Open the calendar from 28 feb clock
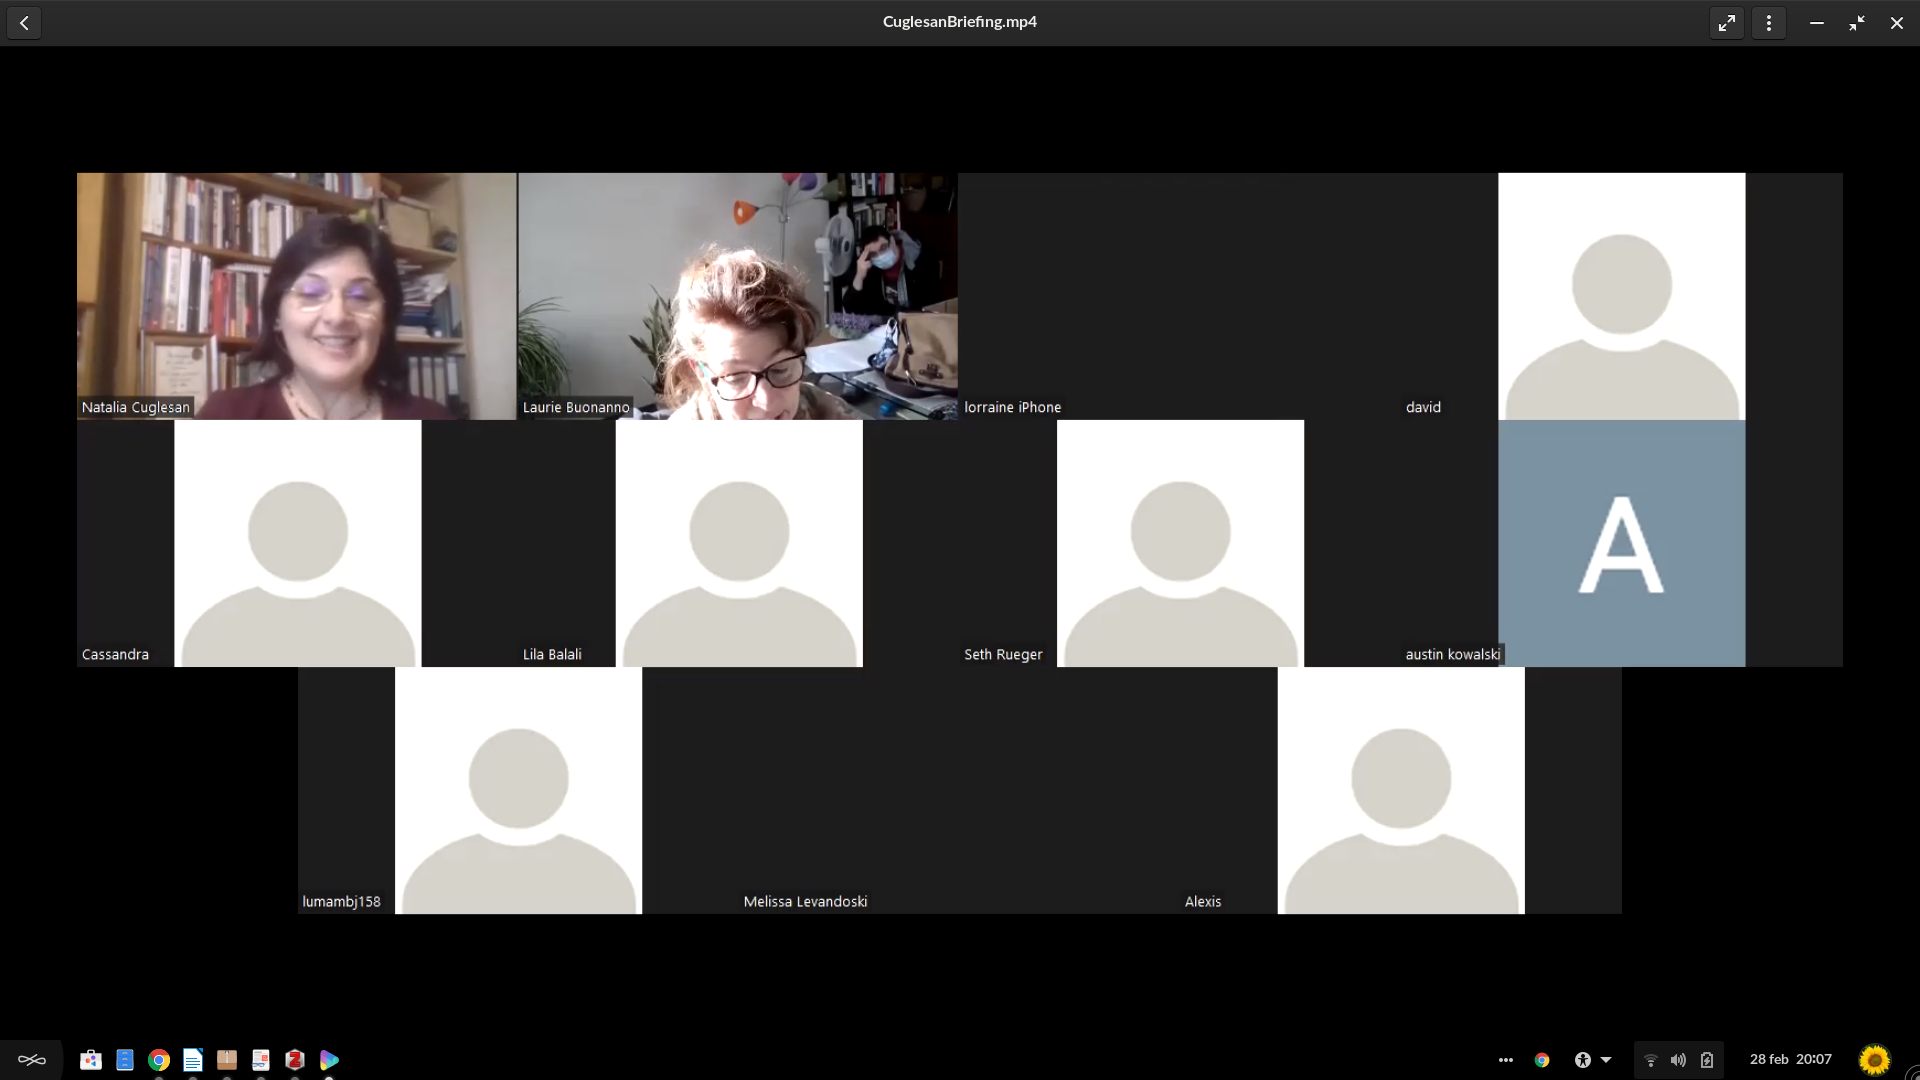1920x1080 pixels. point(1790,1059)
